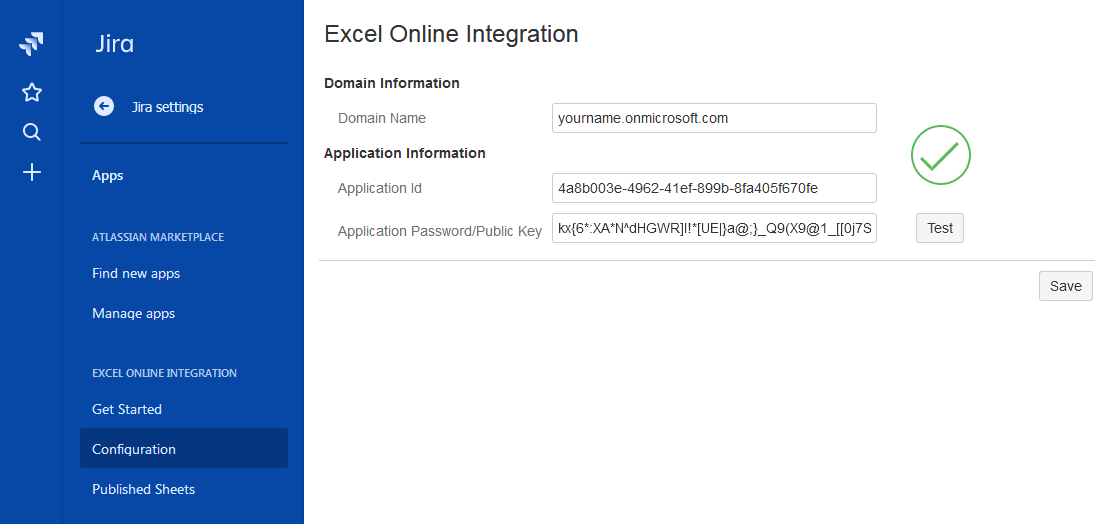The image size is (1095, 524).
Task: Click the Jira logo icon
Action: (31, 44)
